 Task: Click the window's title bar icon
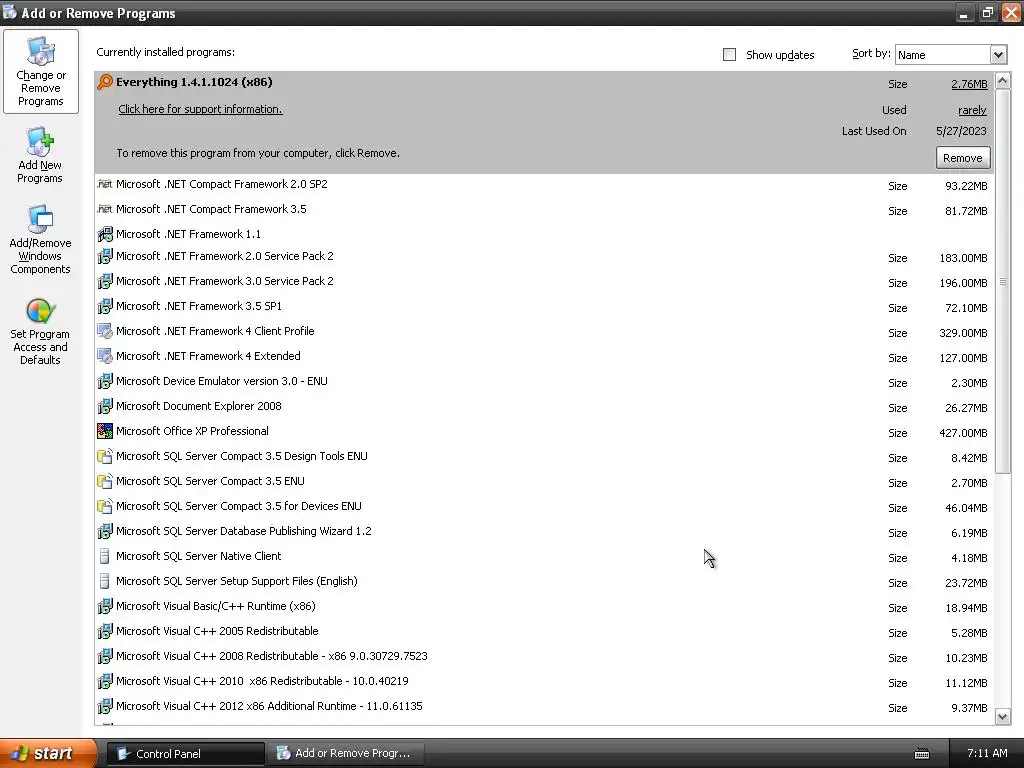[10, 12]
